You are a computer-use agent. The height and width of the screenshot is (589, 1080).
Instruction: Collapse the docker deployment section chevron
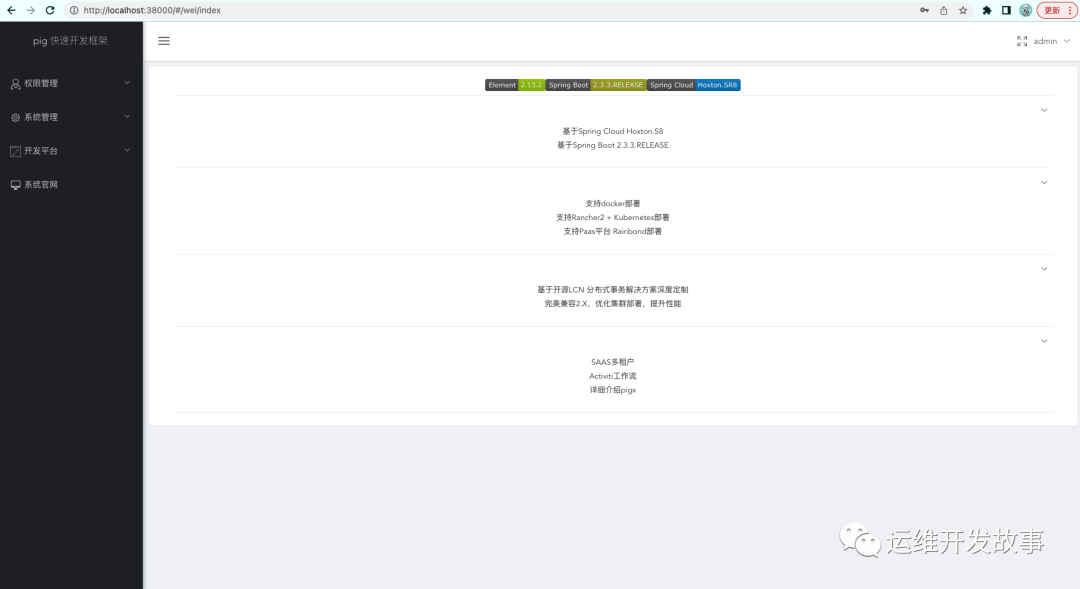point(1044,182)
